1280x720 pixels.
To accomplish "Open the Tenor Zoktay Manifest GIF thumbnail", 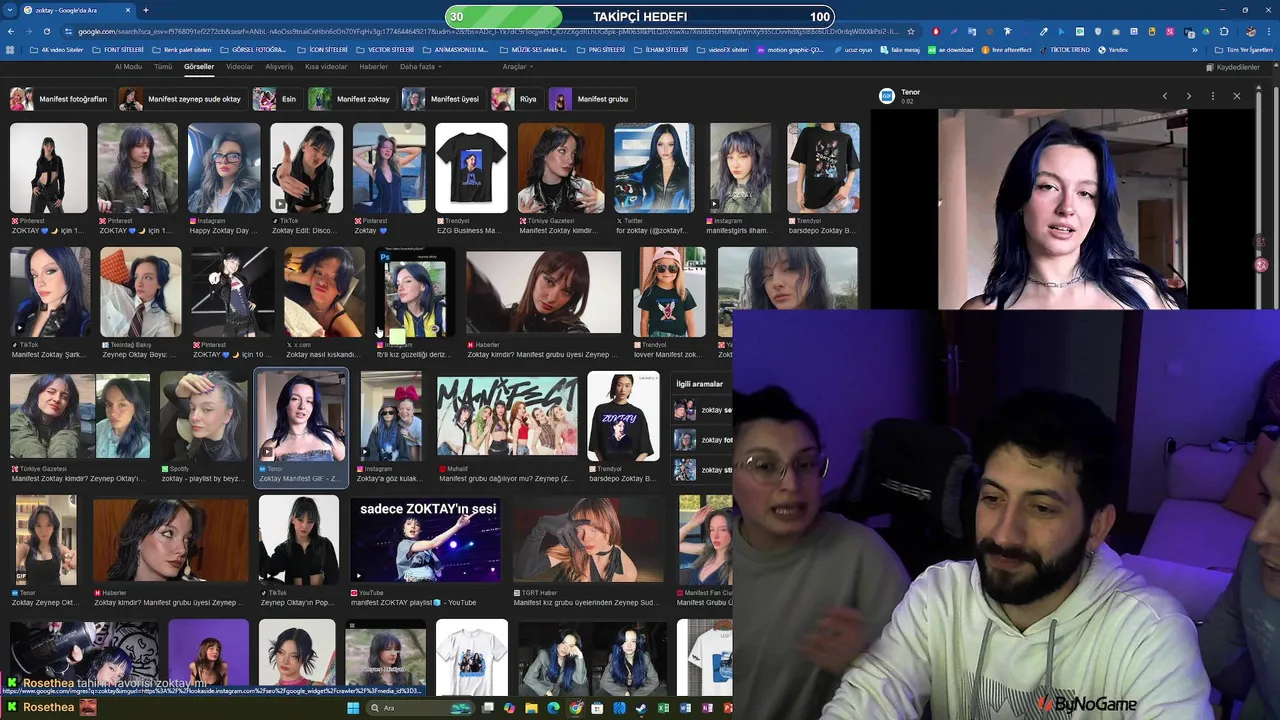I will 301,416.
